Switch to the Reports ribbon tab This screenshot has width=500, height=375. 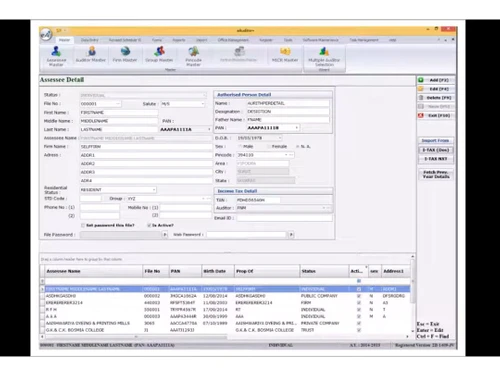[x=179, y=40]
